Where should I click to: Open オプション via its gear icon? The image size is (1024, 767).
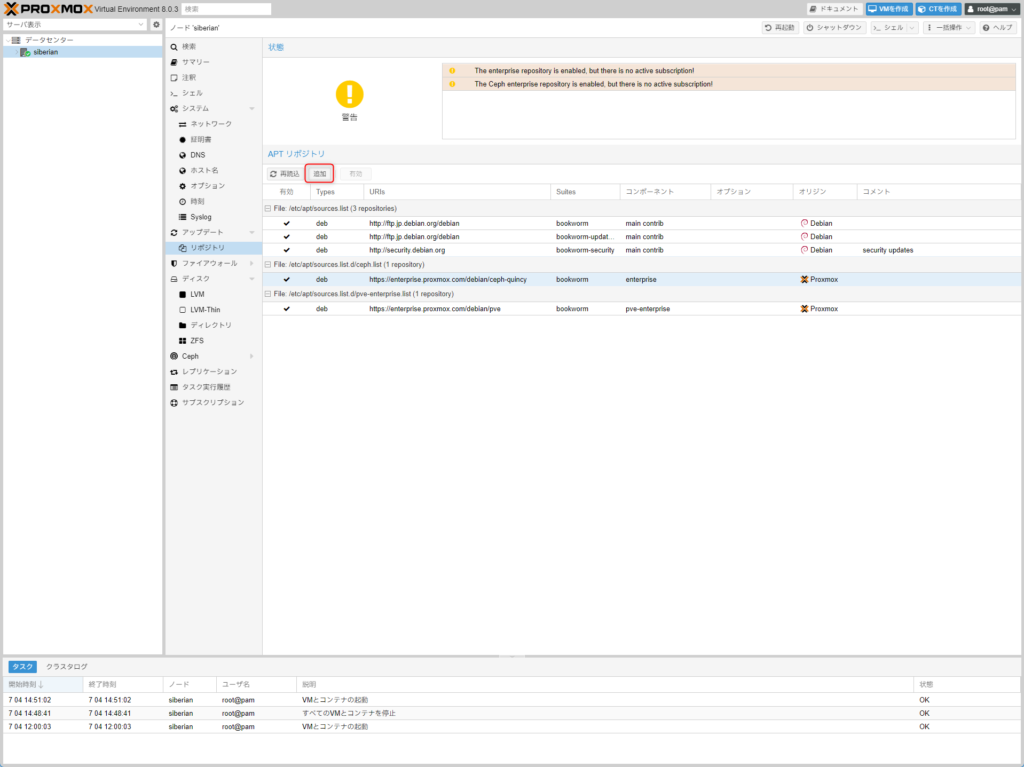(182, 186)
